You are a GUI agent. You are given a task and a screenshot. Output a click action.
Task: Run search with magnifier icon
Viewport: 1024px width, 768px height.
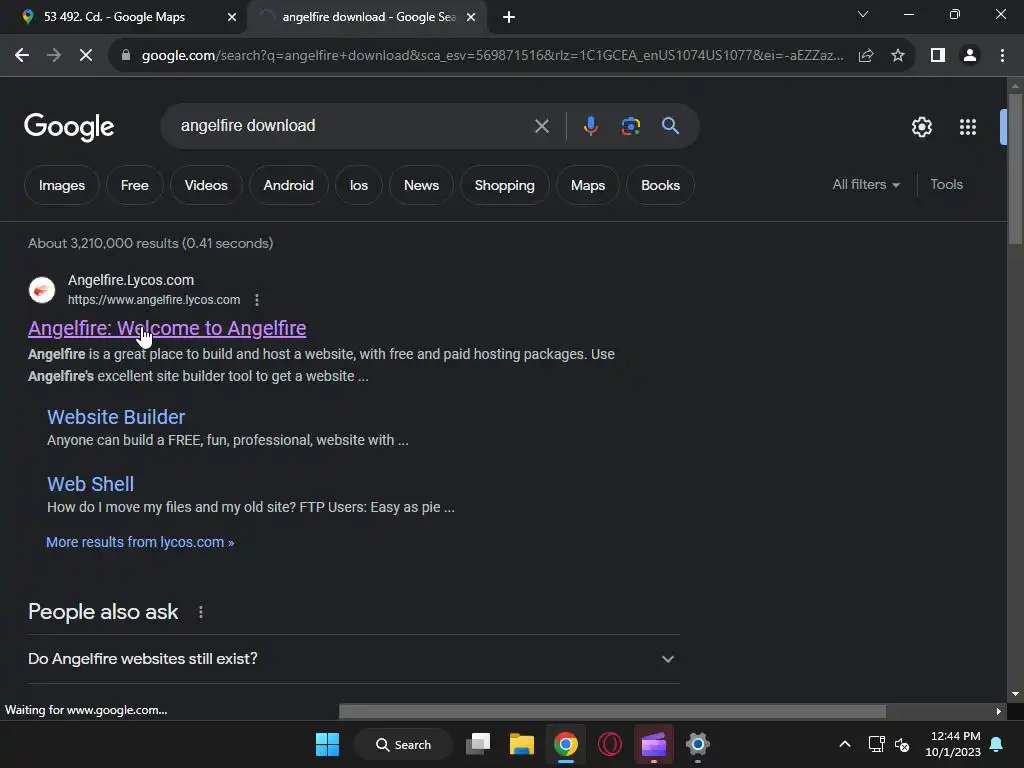pos(670,125)
